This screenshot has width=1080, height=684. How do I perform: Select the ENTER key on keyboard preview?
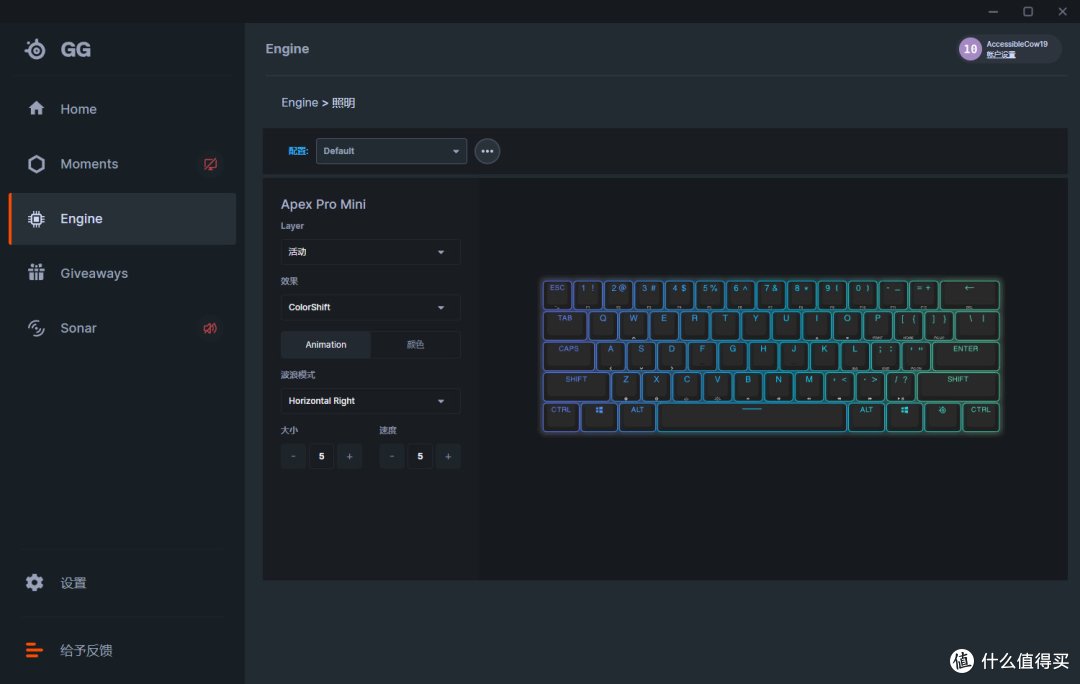tap(966, 355)
